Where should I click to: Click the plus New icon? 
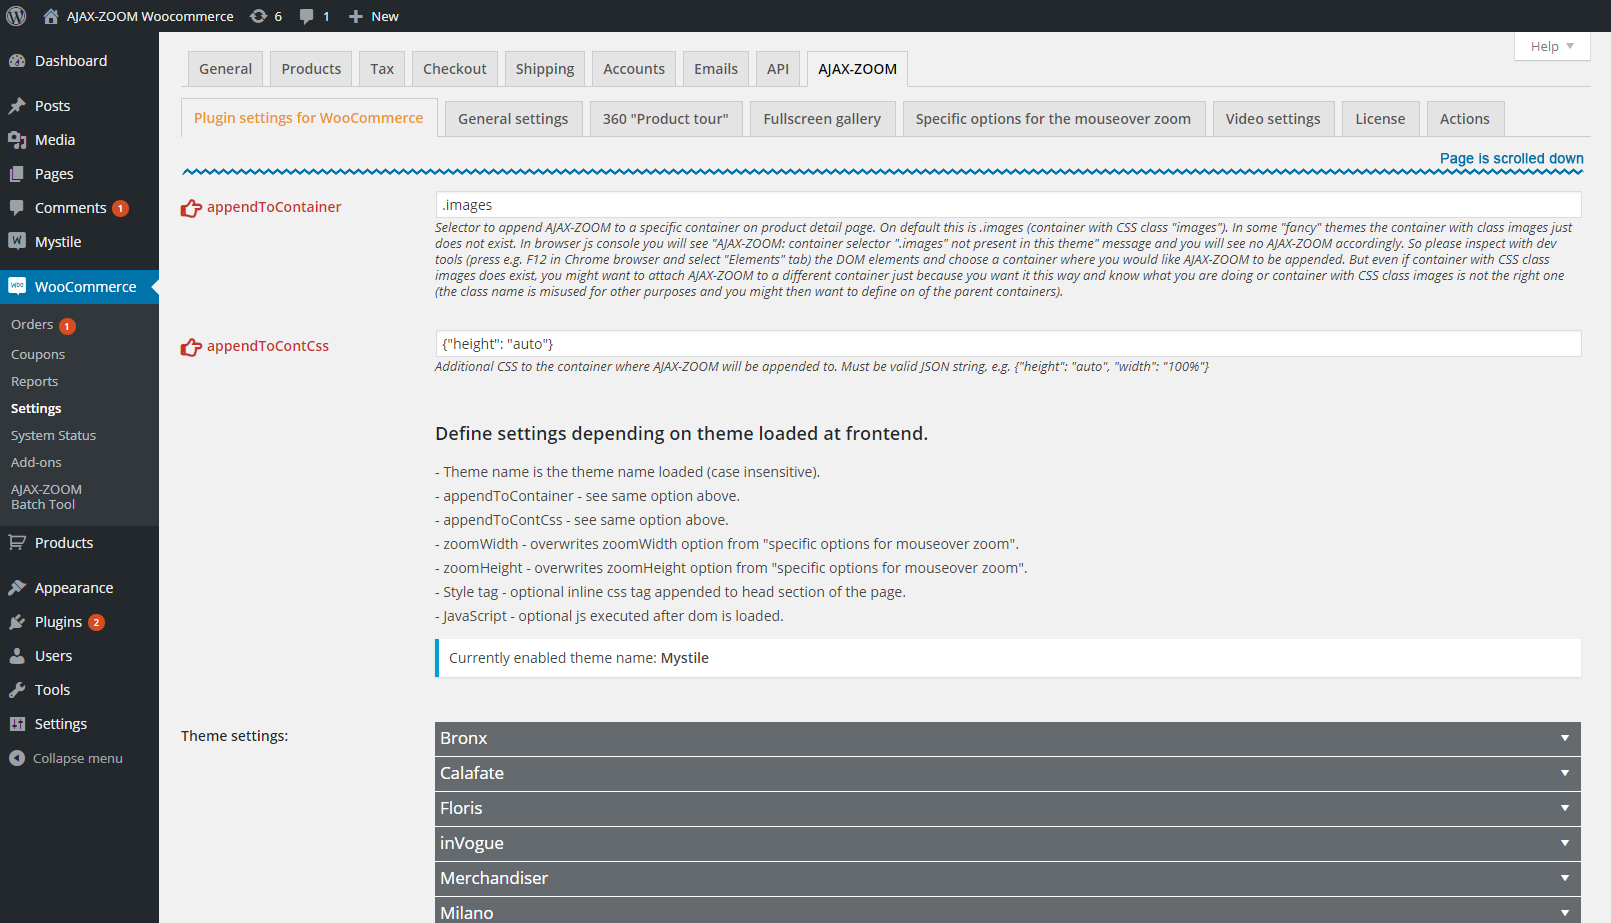355,16
